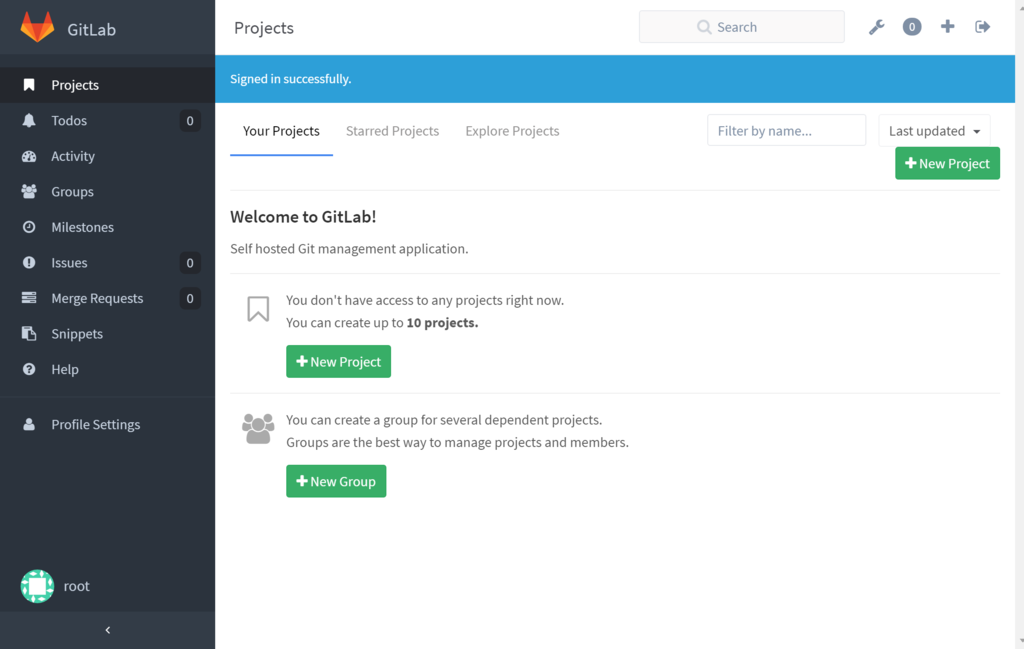Click New Project button in welcome section

(338, 362)
